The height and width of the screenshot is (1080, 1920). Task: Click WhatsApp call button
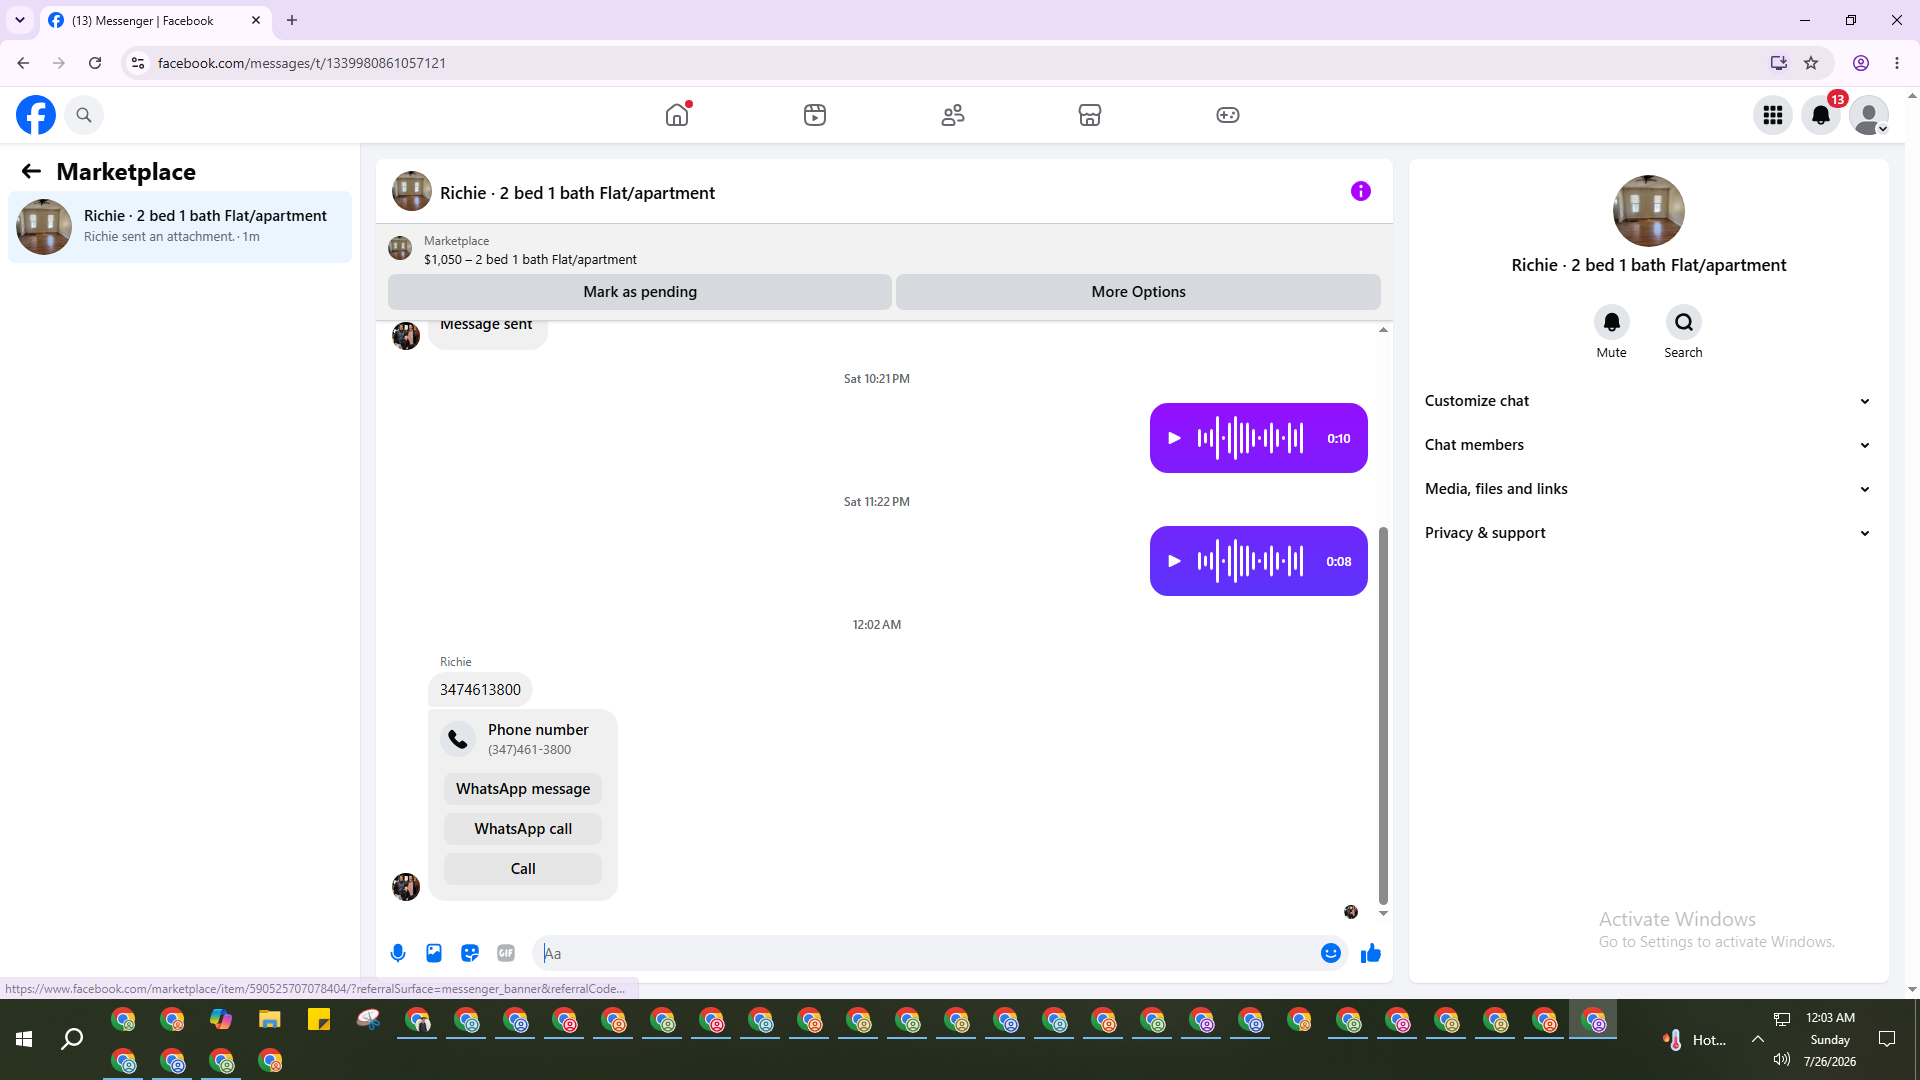click(523, 829)
